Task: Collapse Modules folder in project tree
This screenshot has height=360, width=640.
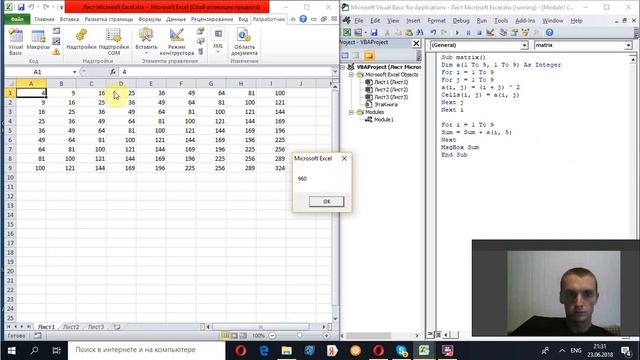Action: coord(351,112)
